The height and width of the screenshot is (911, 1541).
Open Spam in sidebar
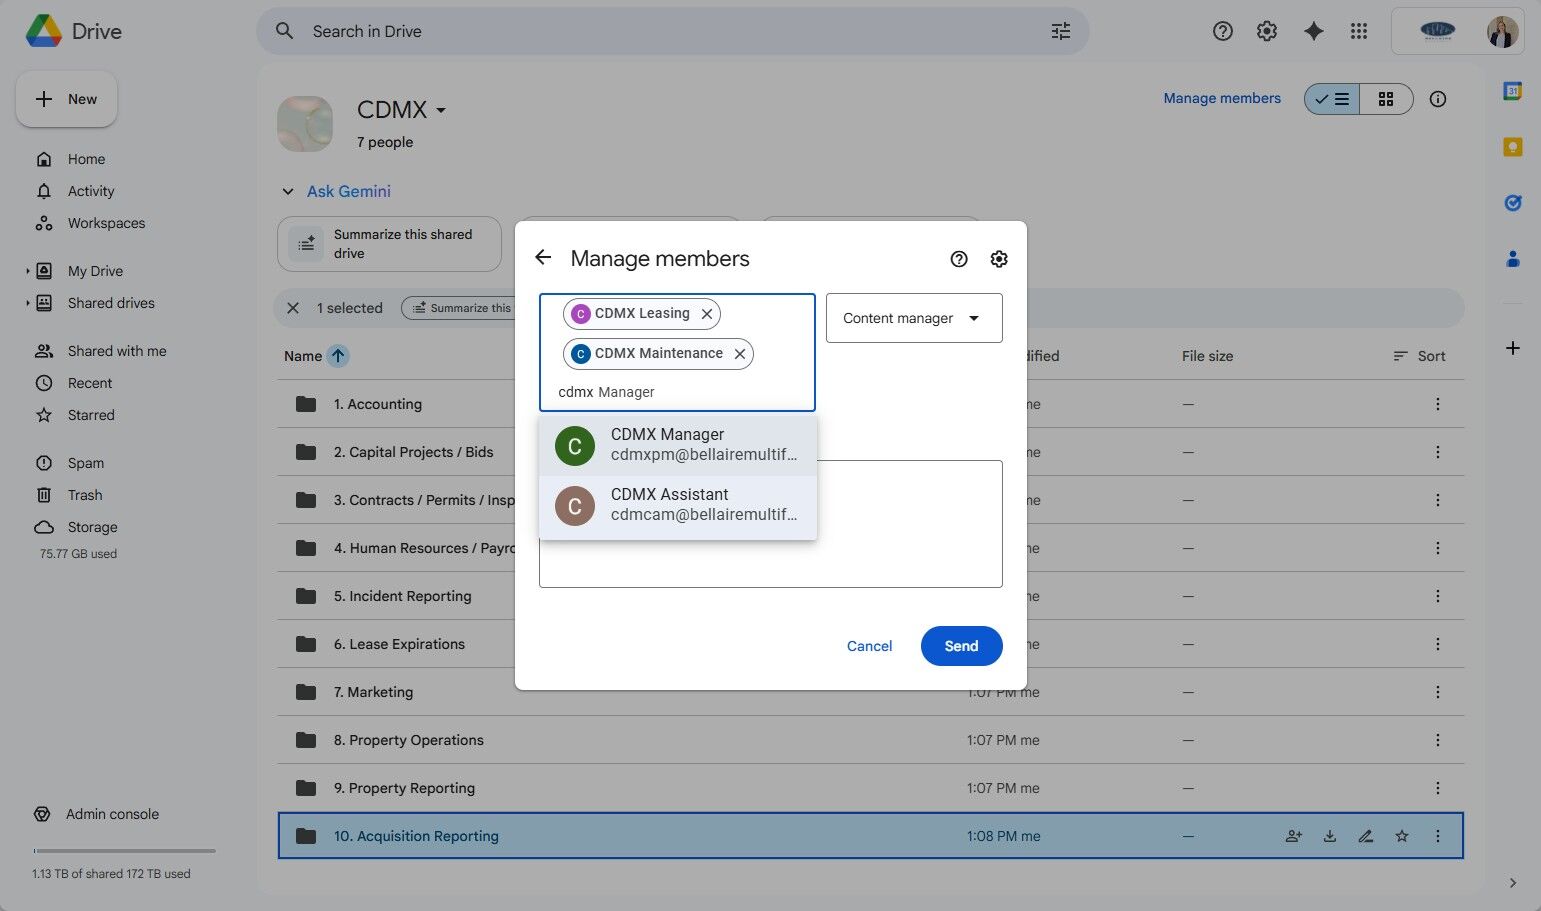86,463
